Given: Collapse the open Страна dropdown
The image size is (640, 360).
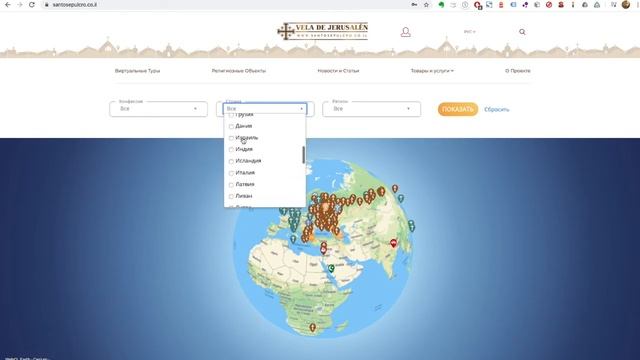Looking at the screenshot, I should pos(264,109).
